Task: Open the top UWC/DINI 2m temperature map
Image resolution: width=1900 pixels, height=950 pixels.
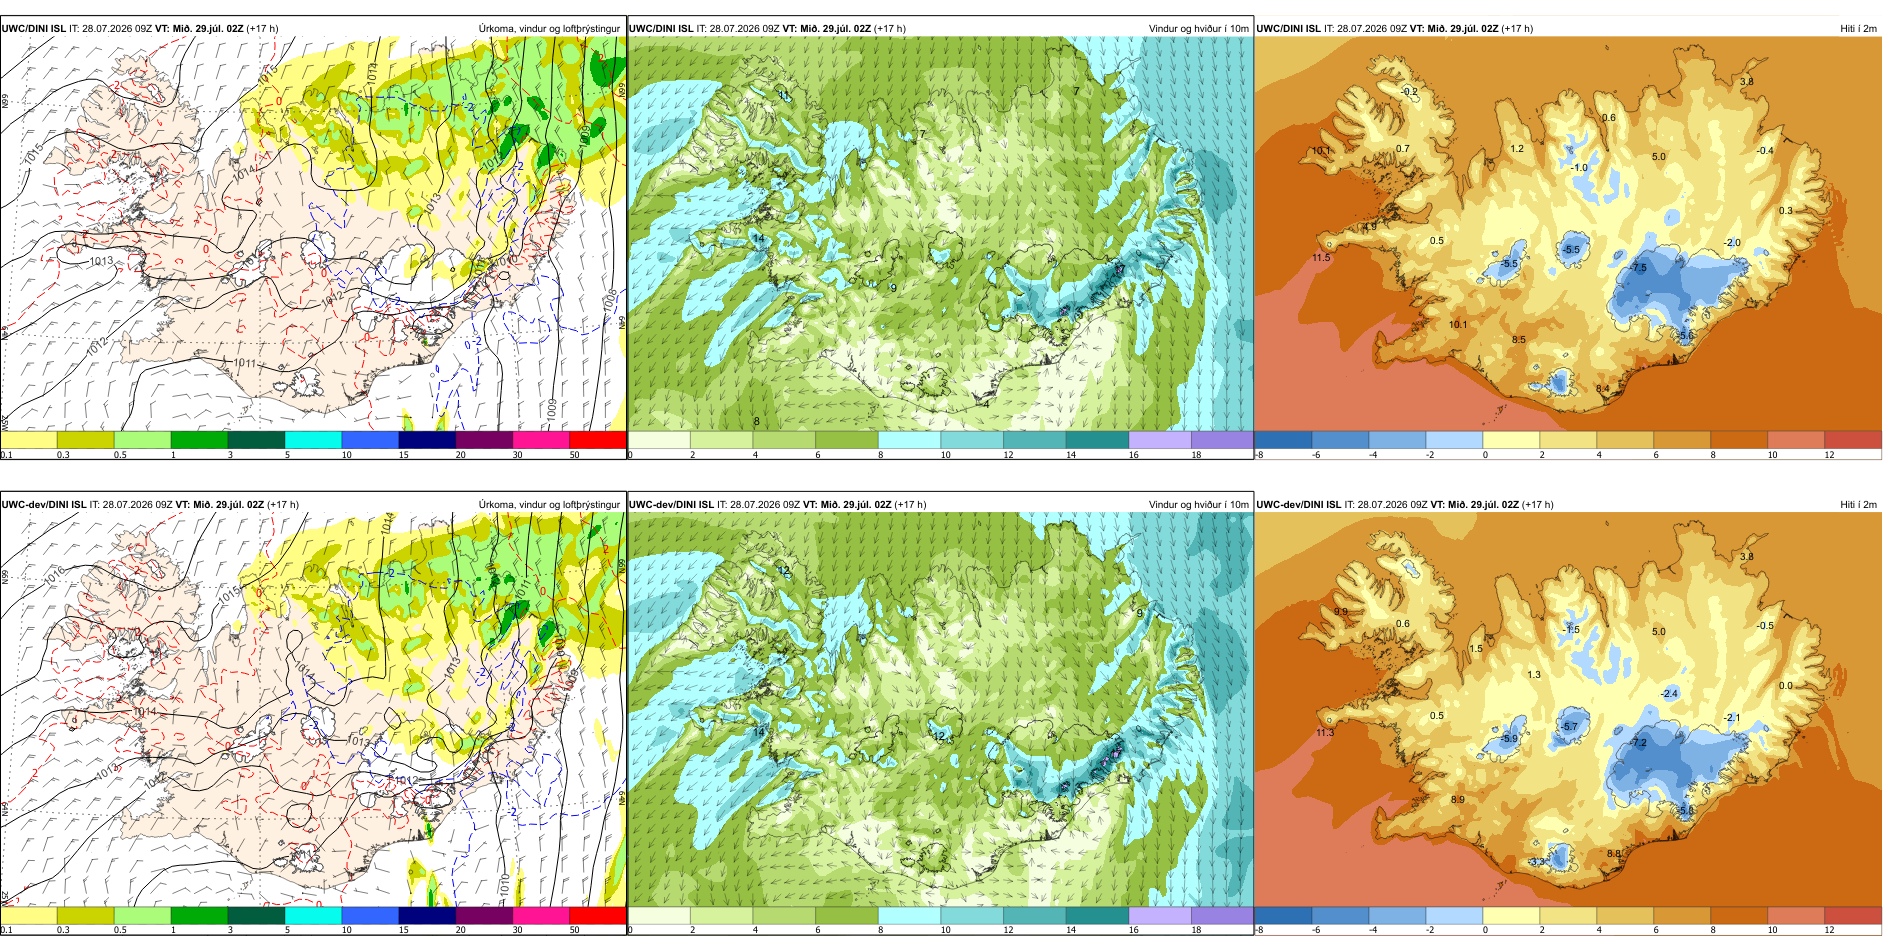Action: coord(1567,234)
